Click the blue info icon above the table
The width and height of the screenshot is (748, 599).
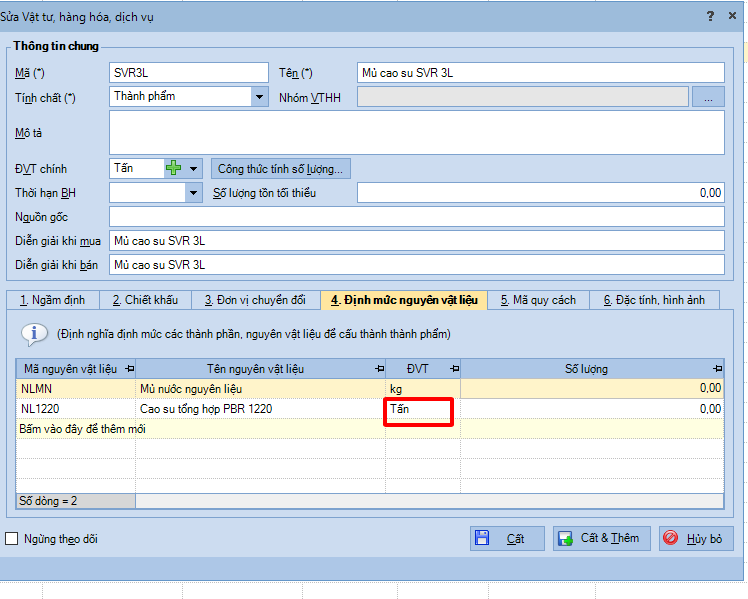[34, 333]
